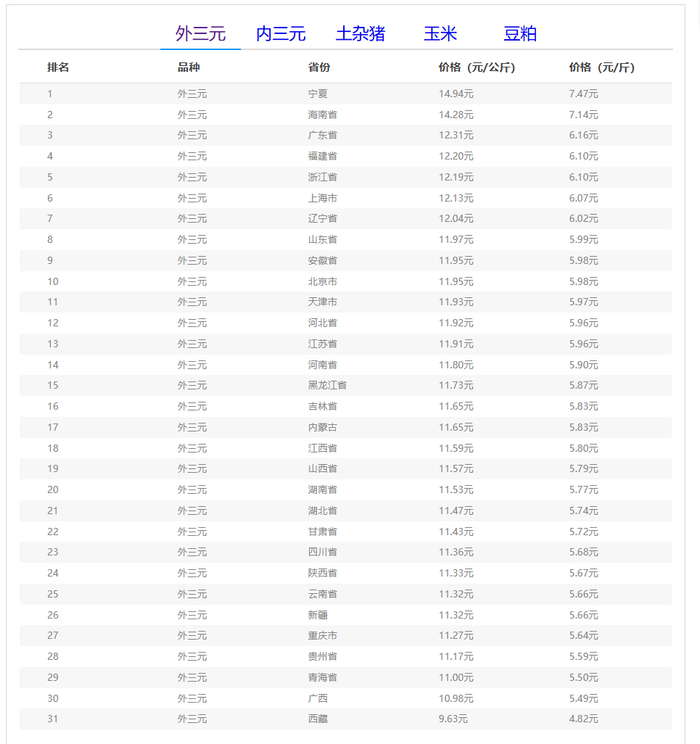Select the 宁夏 province cell
This screenshot has width=700, height=744.
coord(317,94)
